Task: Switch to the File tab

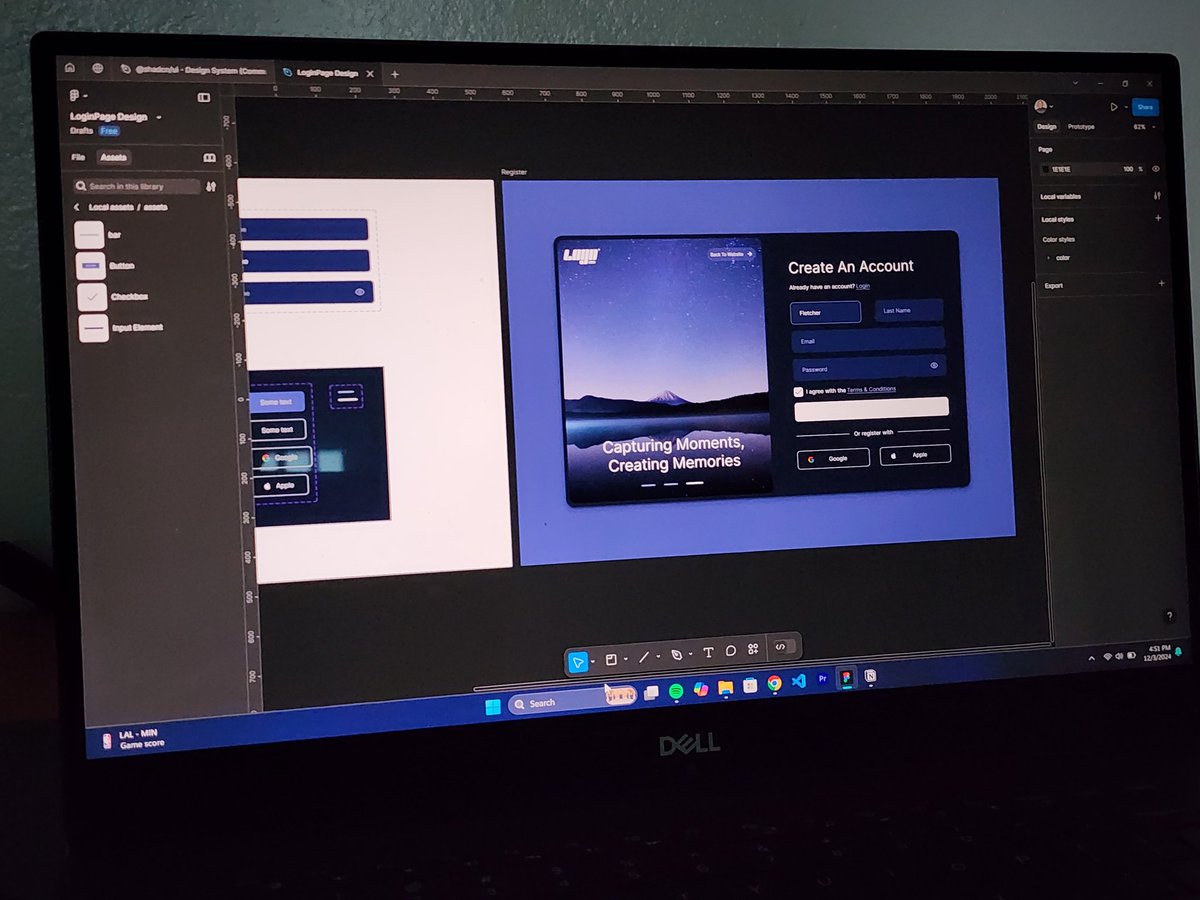Action: (x=78, y=157)
